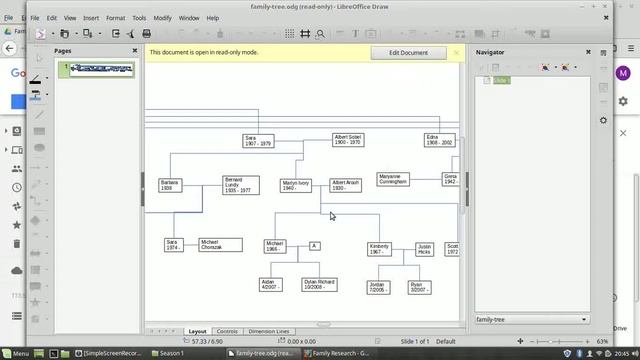This screenshot has width=640, height=360.
Task: Click the Bernard Lundy box in diagram
Action: pos(241,185)
